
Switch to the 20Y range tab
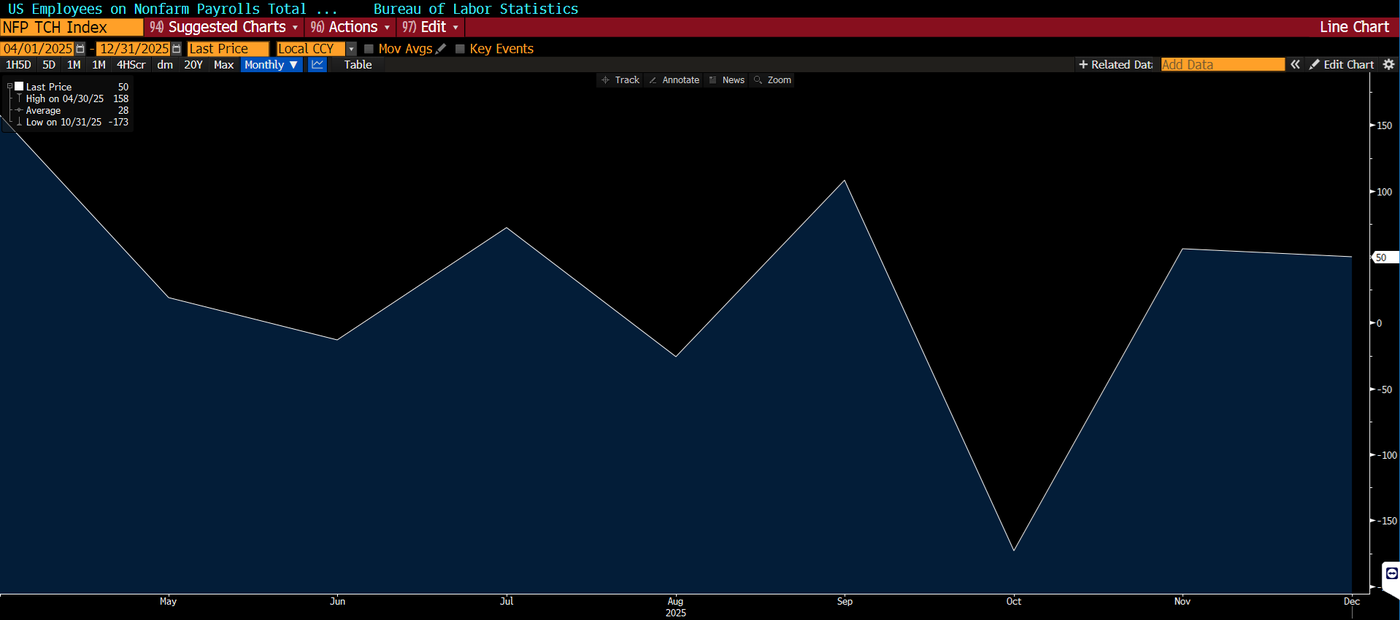194,64
